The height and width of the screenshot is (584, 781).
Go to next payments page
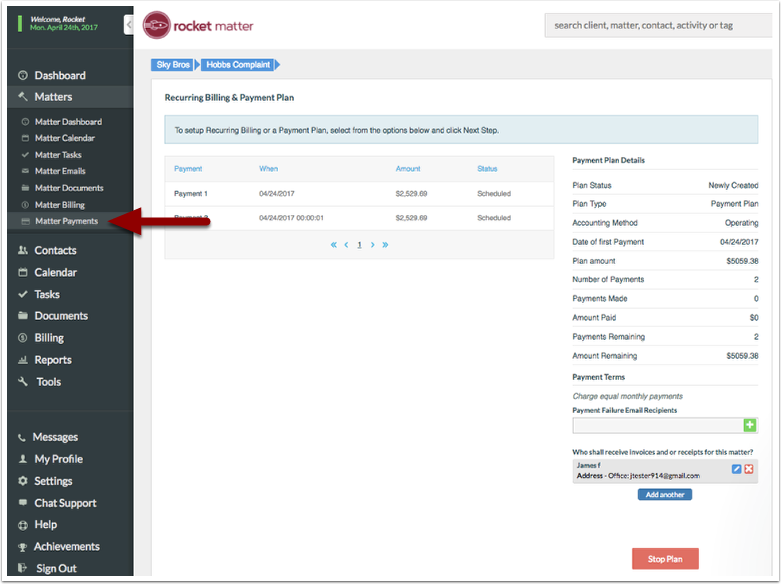[x=373, y=245]
